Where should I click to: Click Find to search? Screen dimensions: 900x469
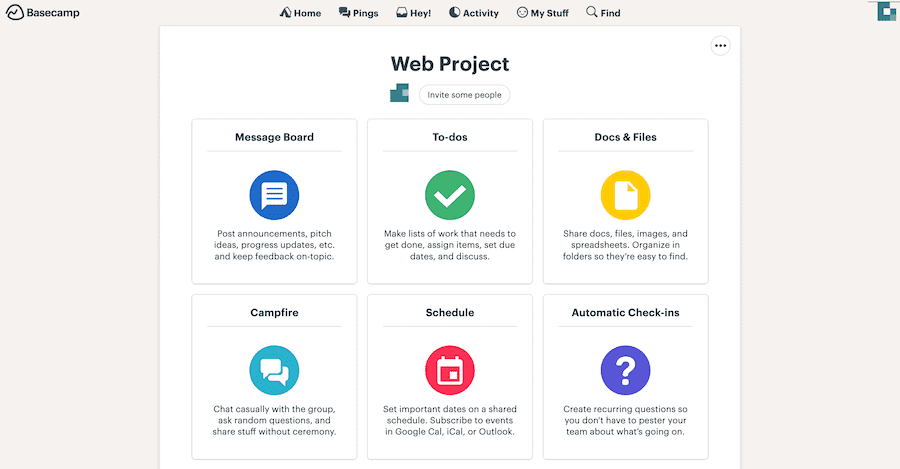[603, 13]
